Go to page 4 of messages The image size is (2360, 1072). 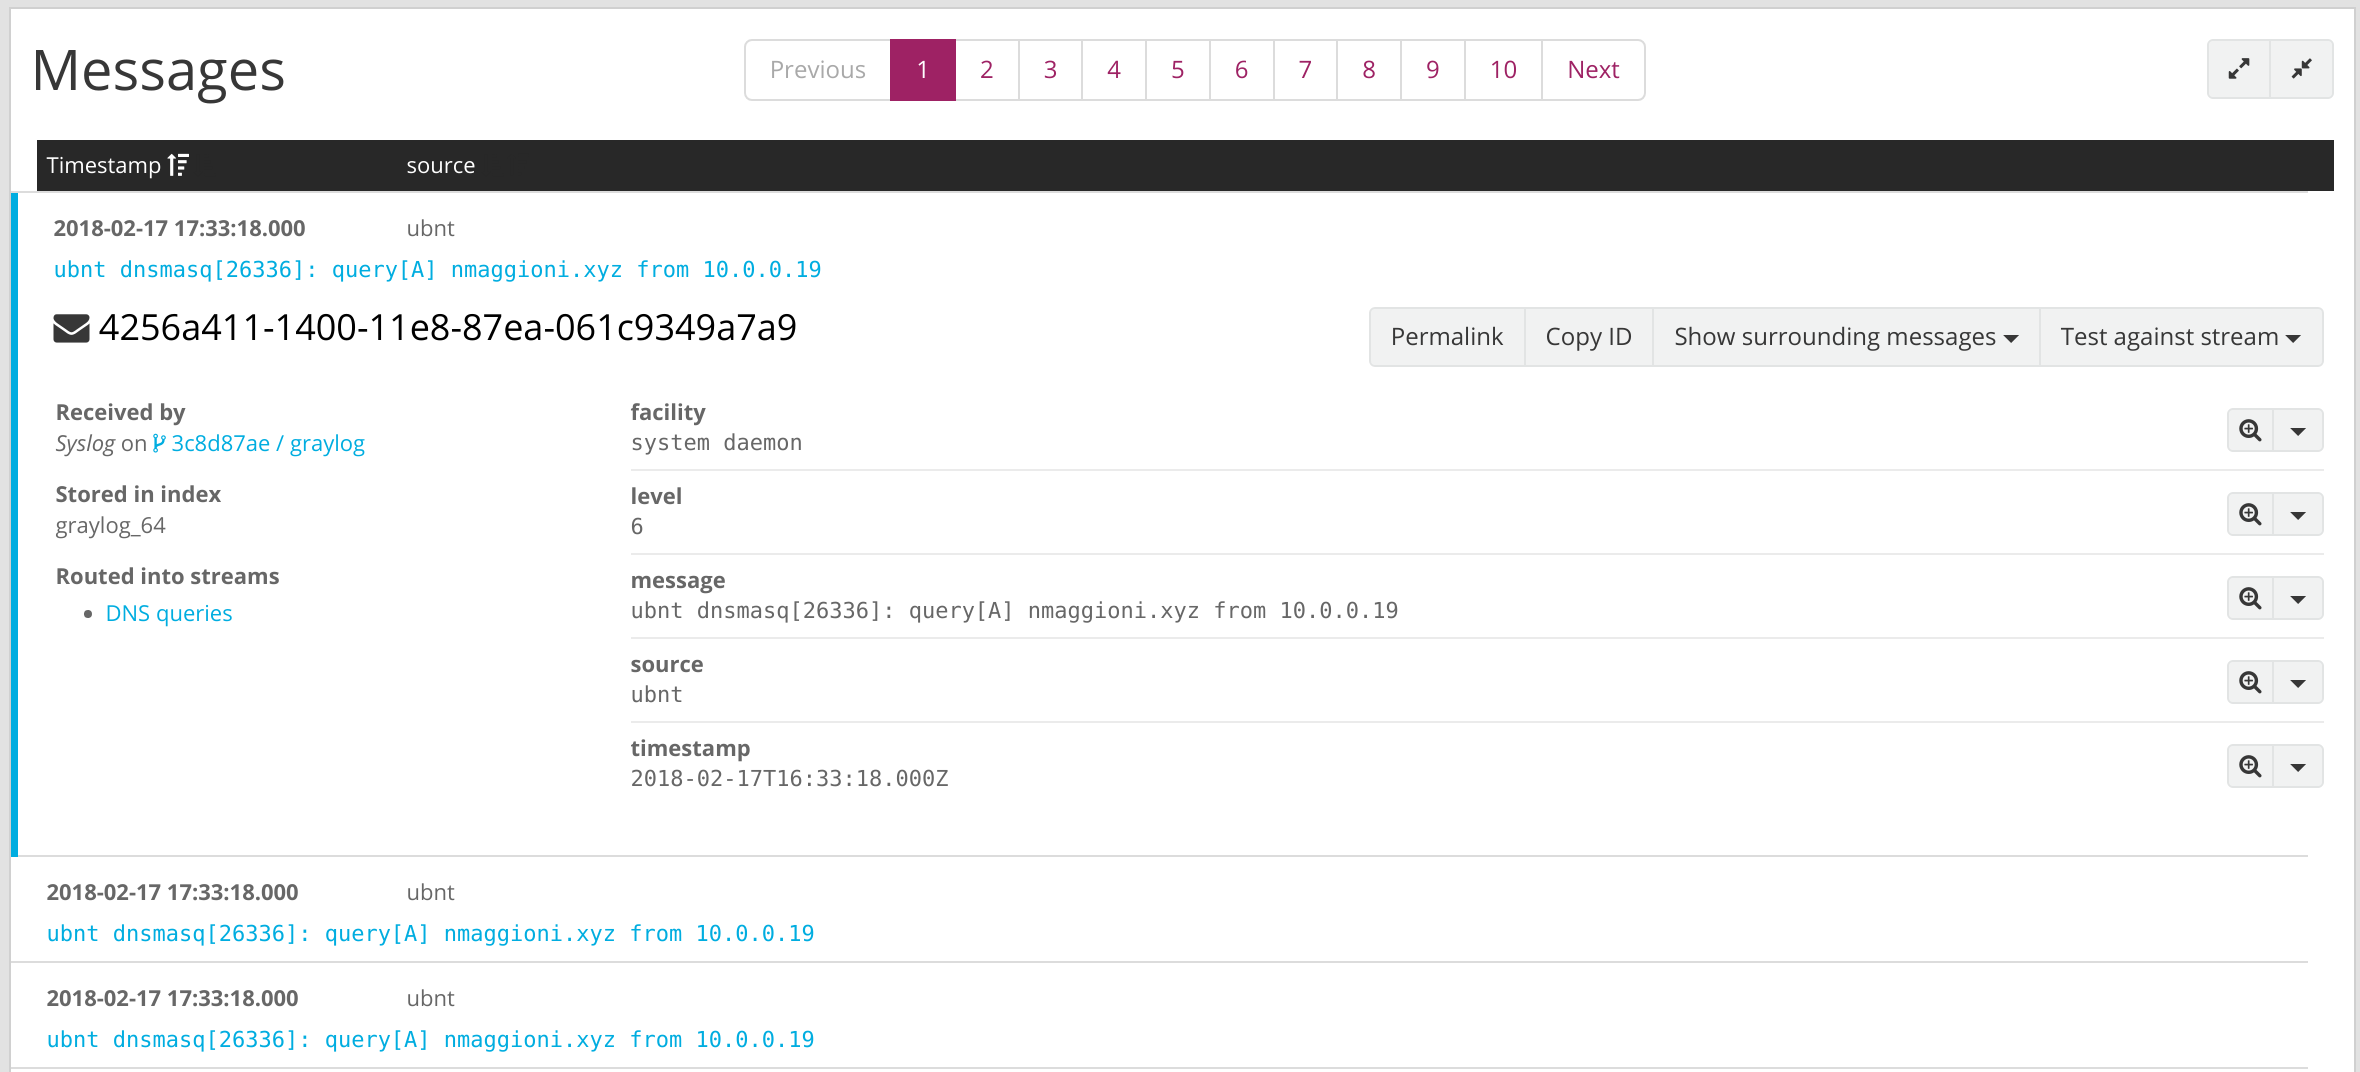1114,70
